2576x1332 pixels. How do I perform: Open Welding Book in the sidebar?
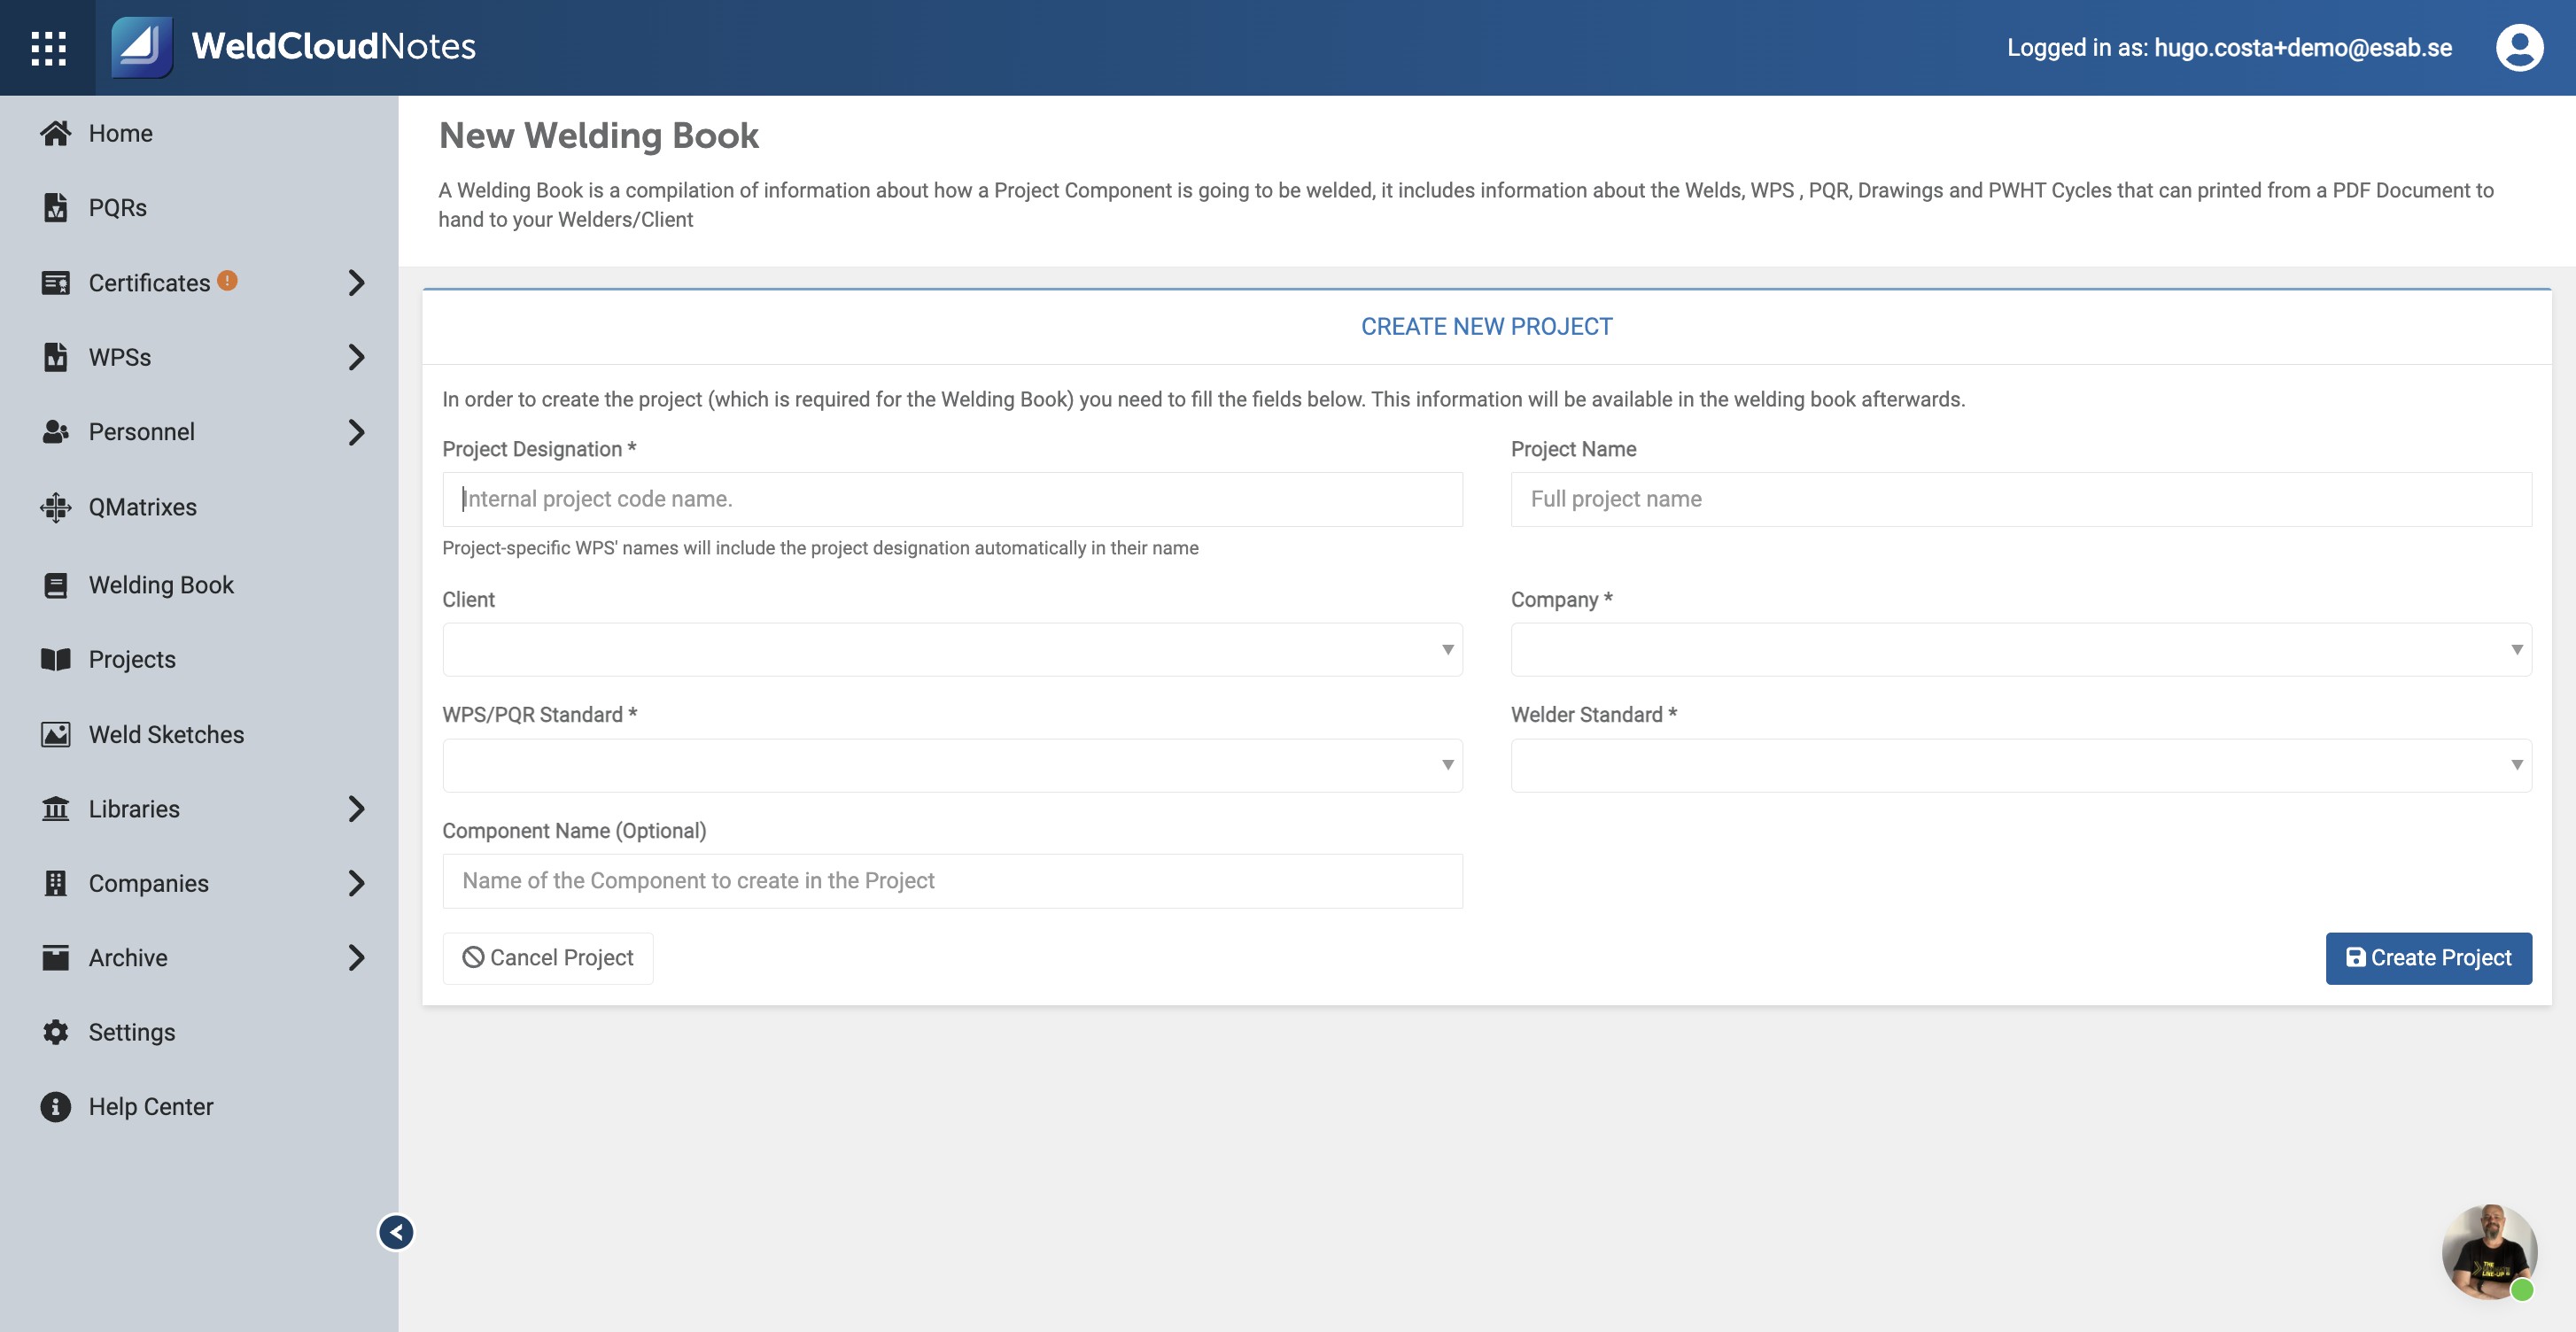click(x=161, y=585)
